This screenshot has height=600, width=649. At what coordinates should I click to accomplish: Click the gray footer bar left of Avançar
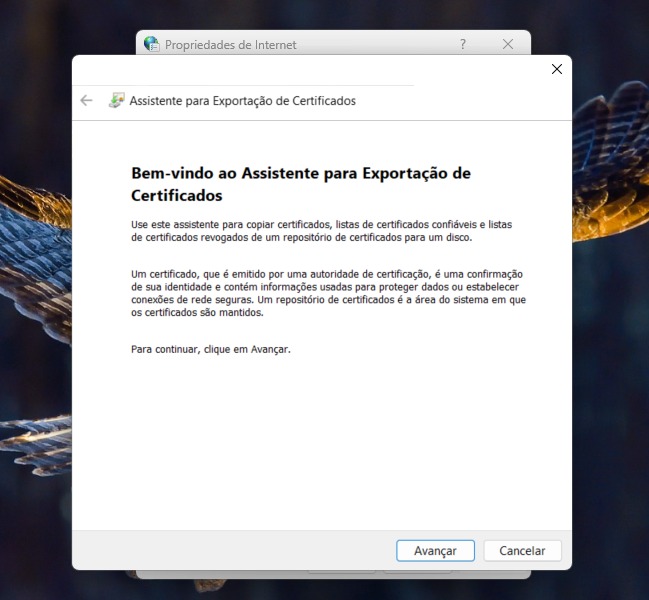(230, 550)
